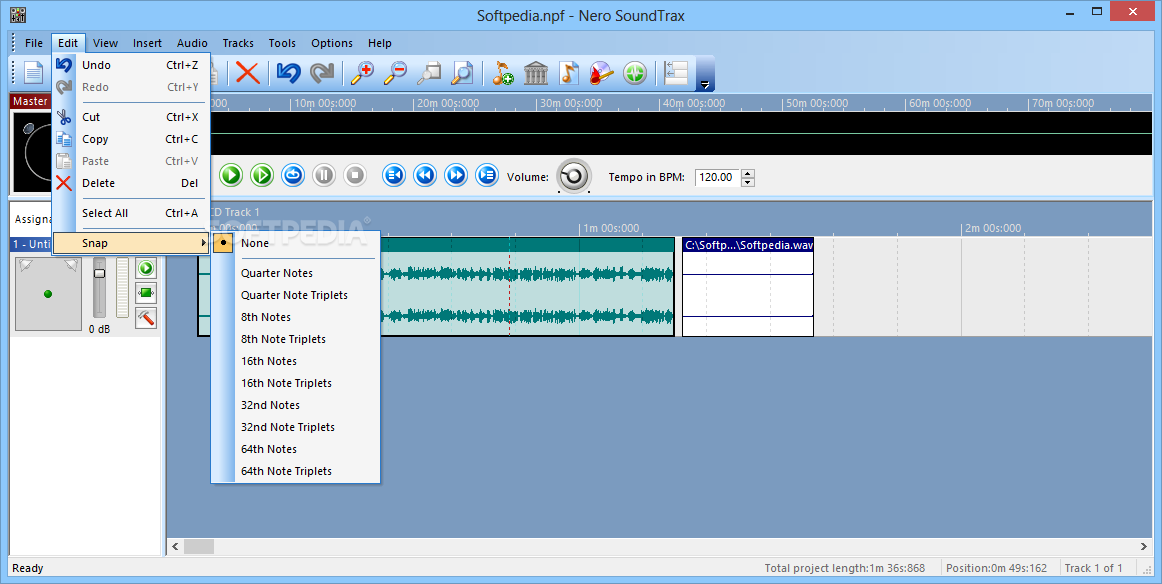
Task: Open the File menu
Action: click(33, 43)
